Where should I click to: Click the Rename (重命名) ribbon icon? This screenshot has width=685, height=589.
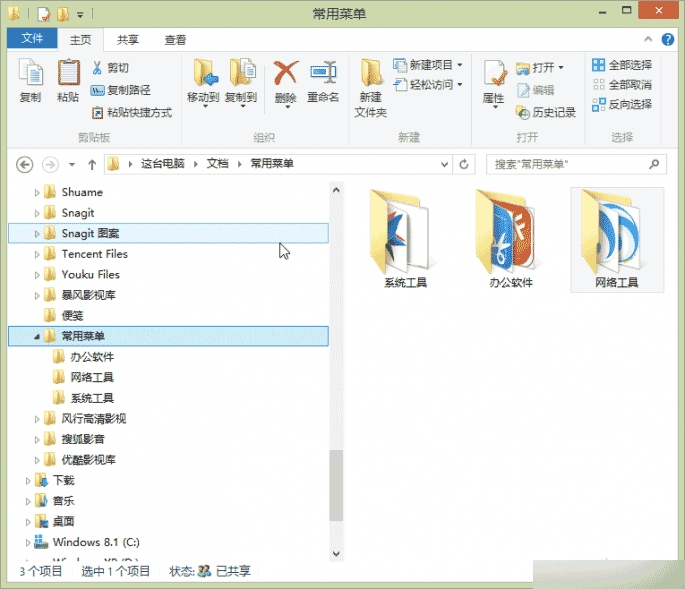point(323,73)
